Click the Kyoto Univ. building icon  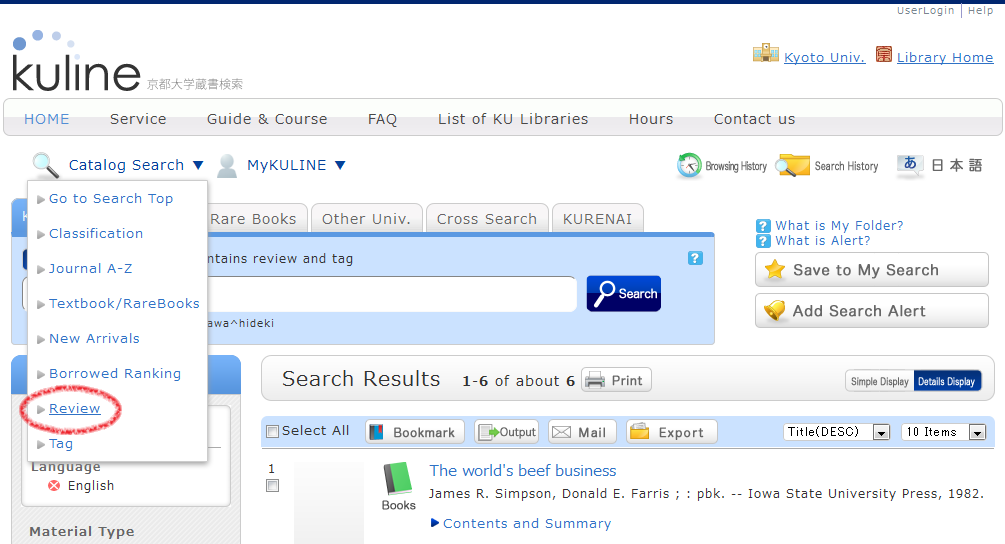tap(765, 54)
